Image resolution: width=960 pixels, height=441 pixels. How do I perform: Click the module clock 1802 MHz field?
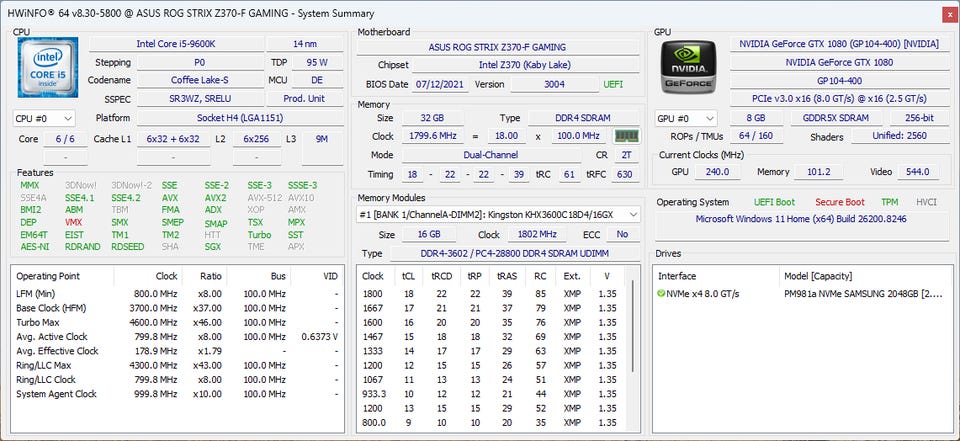tap(536, 234)
